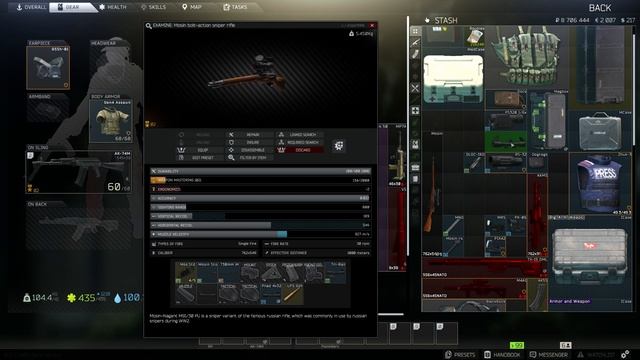
Task: Click the Durability stat bar
Action: click(x=260, y=171)
